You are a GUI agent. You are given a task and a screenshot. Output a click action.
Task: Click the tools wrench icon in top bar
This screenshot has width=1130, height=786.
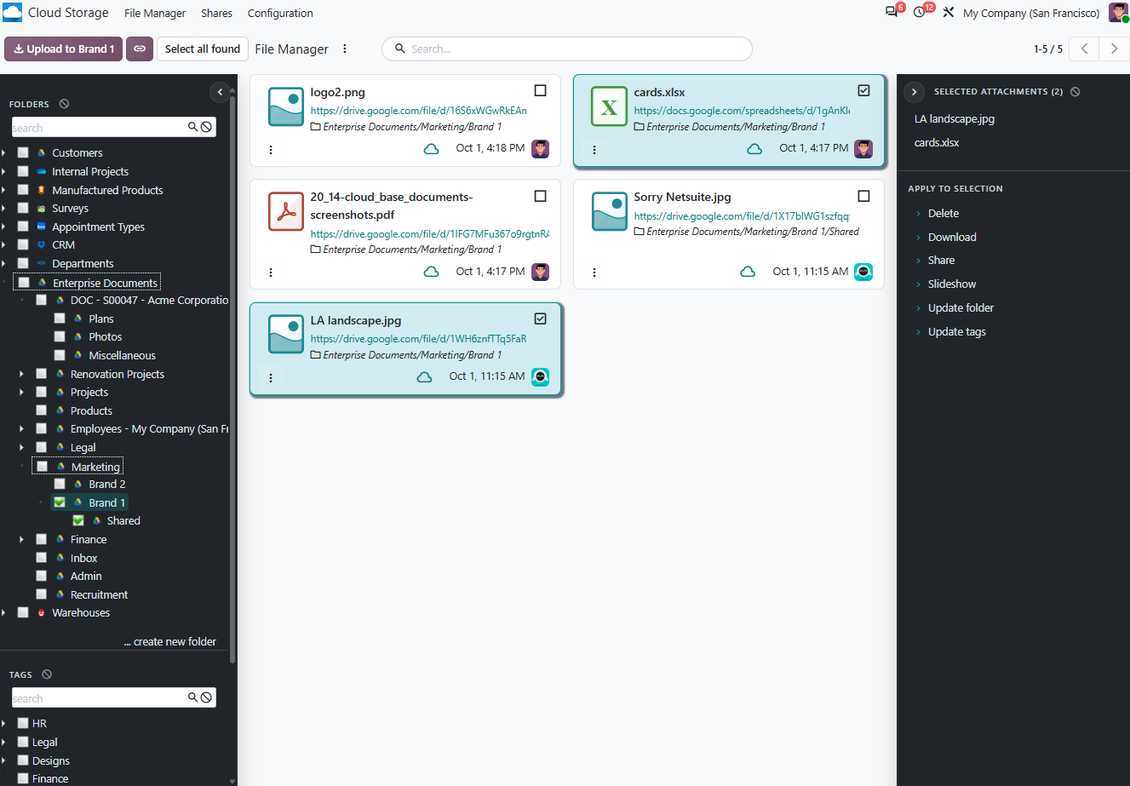[948, 12]
